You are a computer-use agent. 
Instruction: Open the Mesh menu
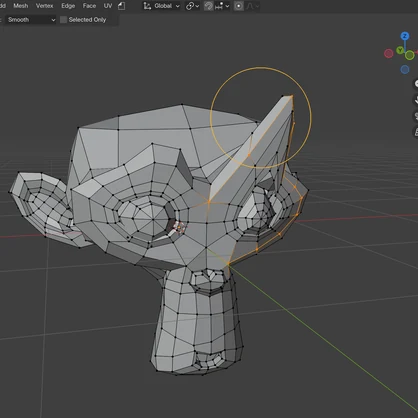[x=21, y=6]
